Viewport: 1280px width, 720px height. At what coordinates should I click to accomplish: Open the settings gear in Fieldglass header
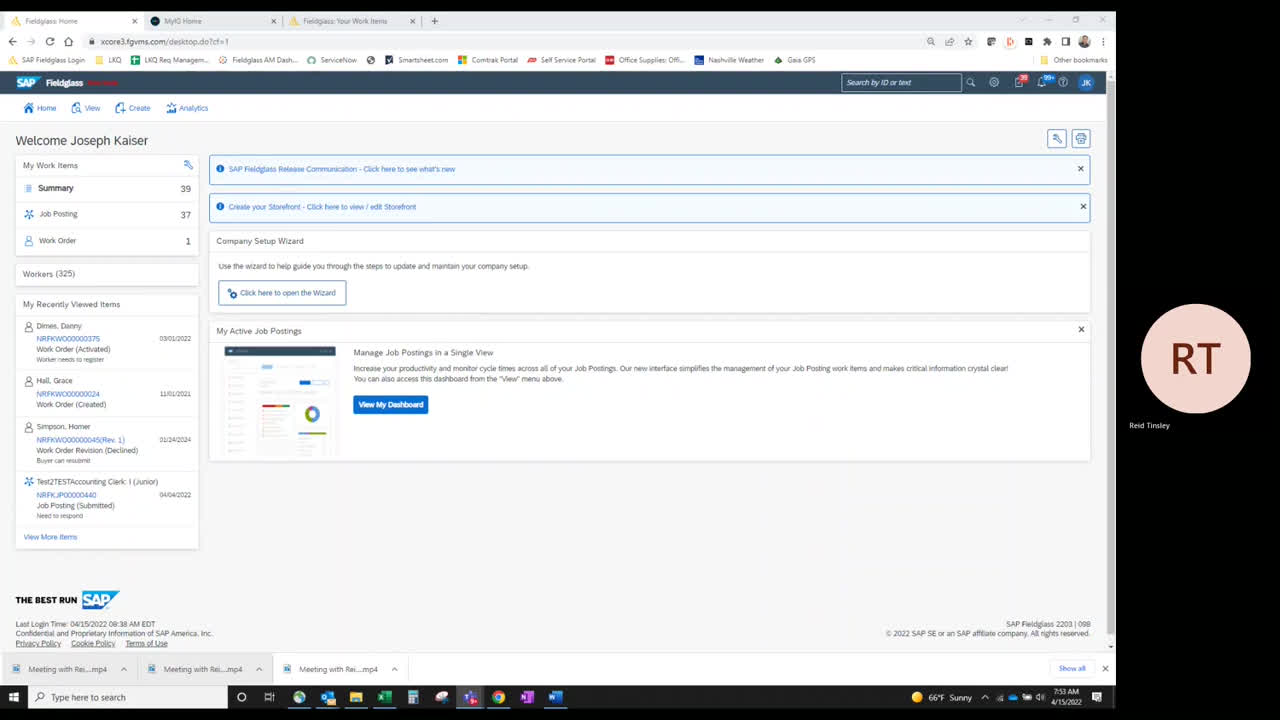point(994,82)
